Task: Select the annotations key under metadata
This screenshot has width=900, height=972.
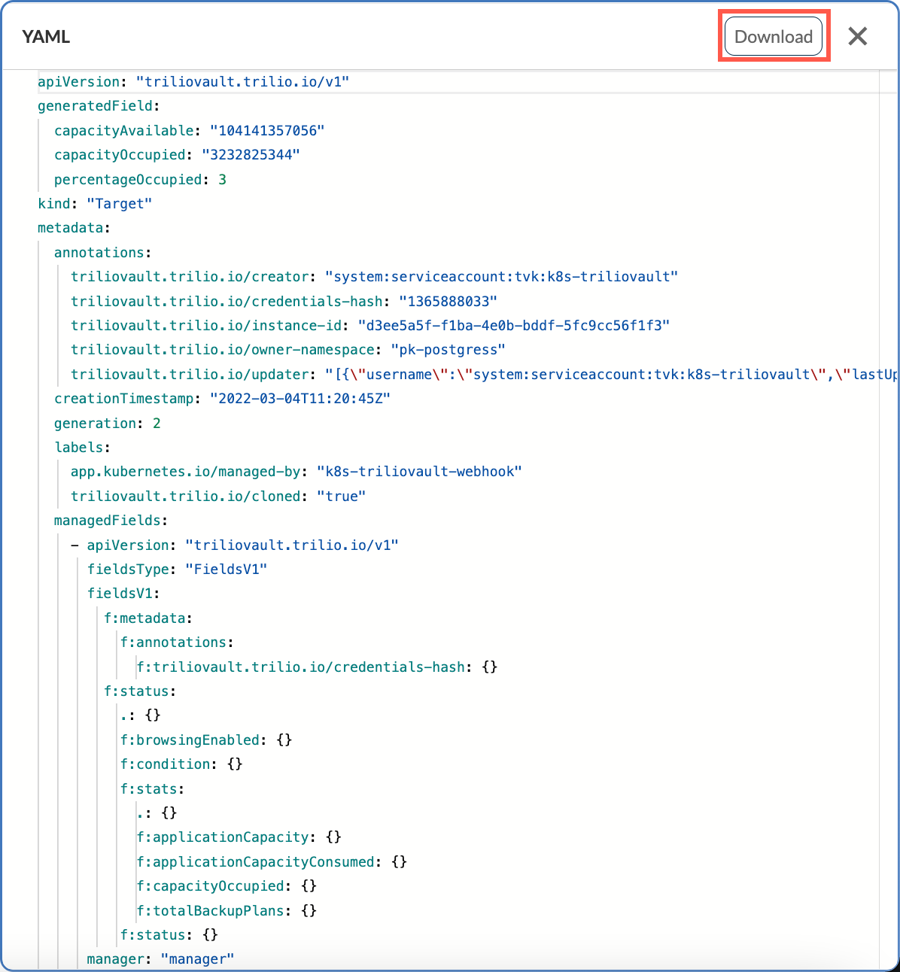Action: pyautogui.click(x=102, y=253)
